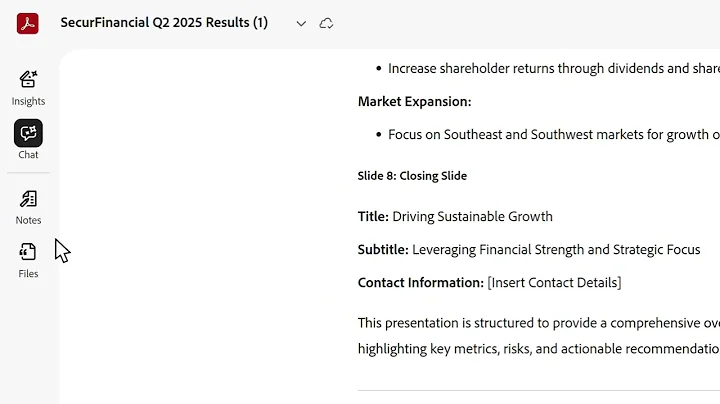Click the 'Contact Information:' label
The width and height of the screenshot is (720, 404).
click(420, 283)
